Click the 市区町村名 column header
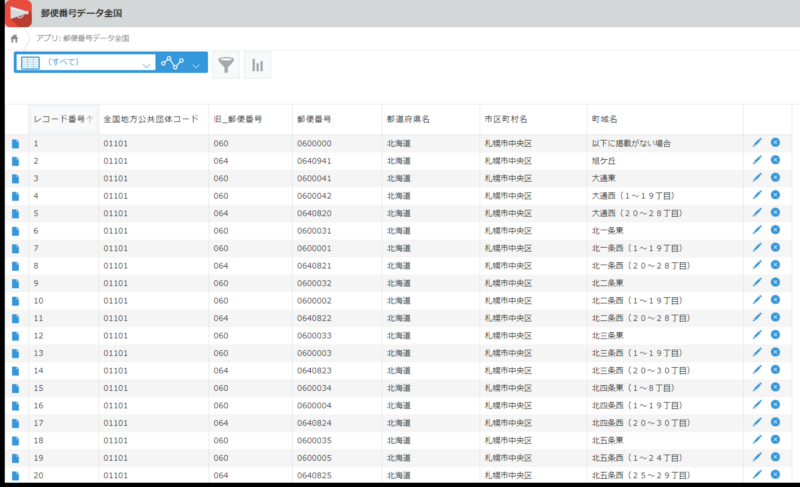 click(504, 118)
